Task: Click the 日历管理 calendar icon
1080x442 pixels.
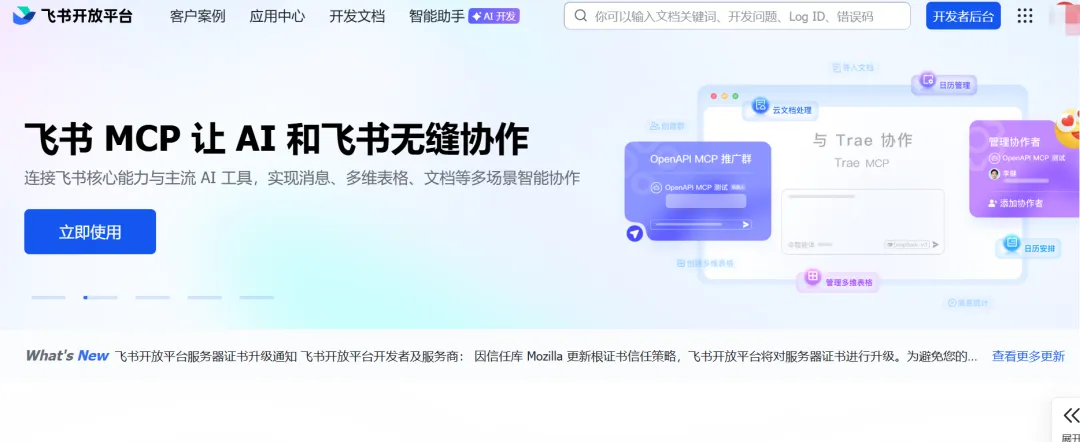Action: 928,80
